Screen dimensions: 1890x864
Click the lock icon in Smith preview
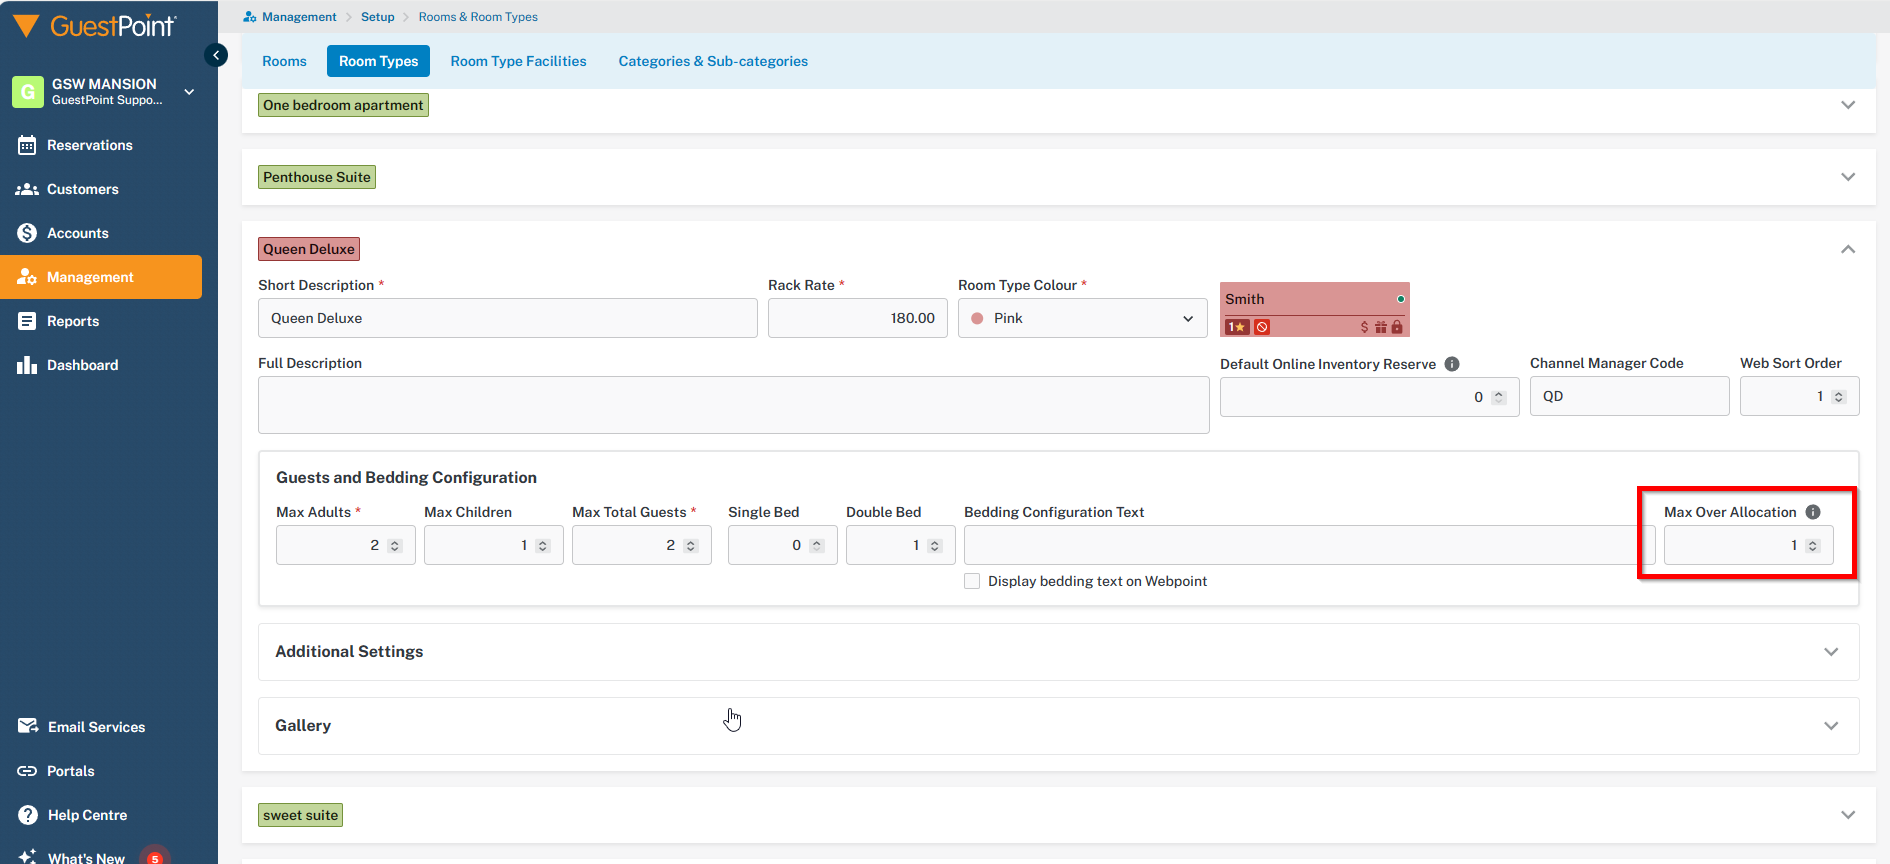click(x=1397, y=327)
